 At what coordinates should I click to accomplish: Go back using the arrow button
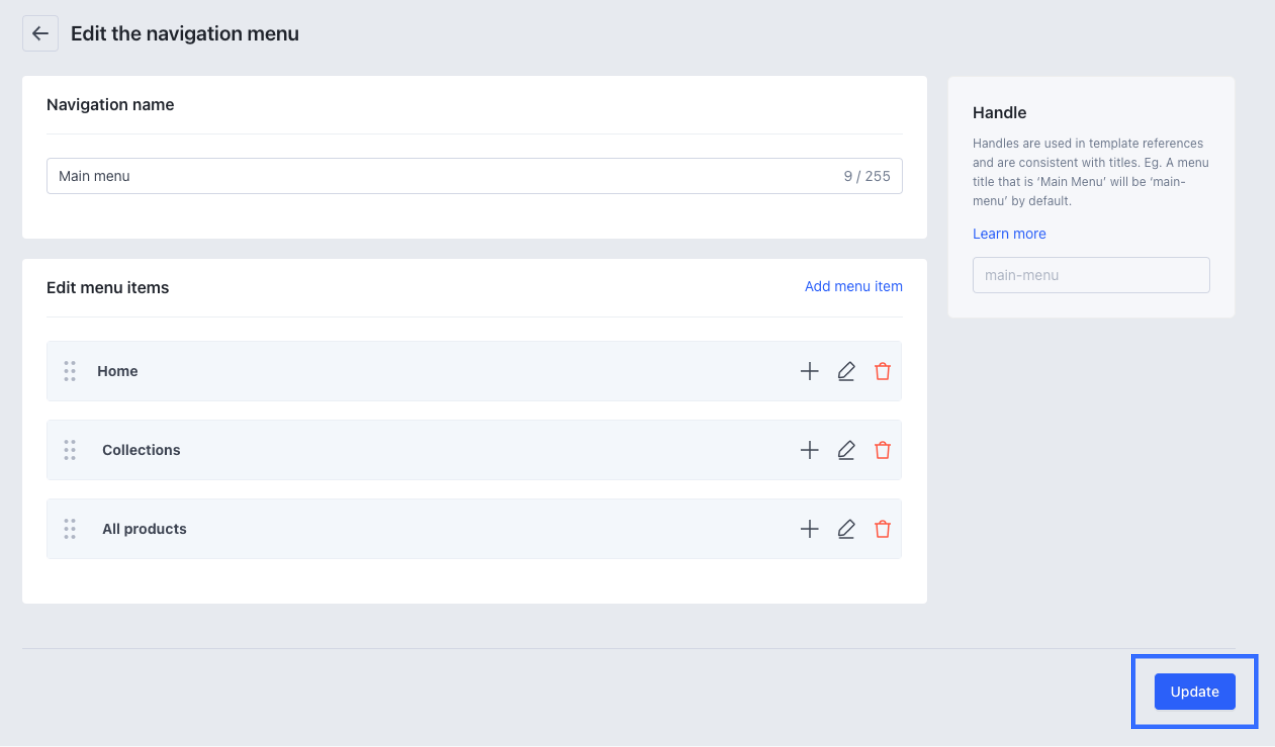pyautogui.click(x=40, y=34)
